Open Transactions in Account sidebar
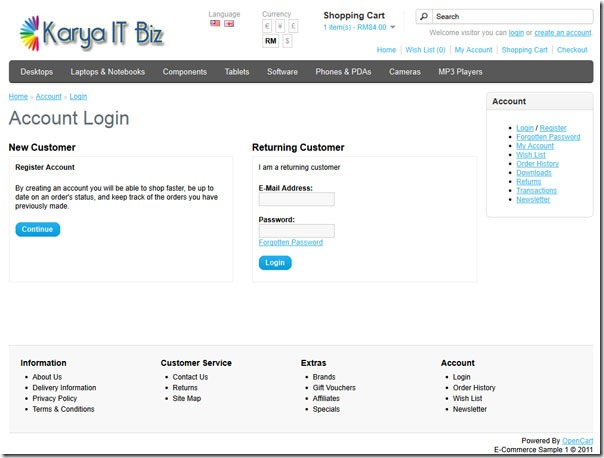 click(x=537, y=191)
